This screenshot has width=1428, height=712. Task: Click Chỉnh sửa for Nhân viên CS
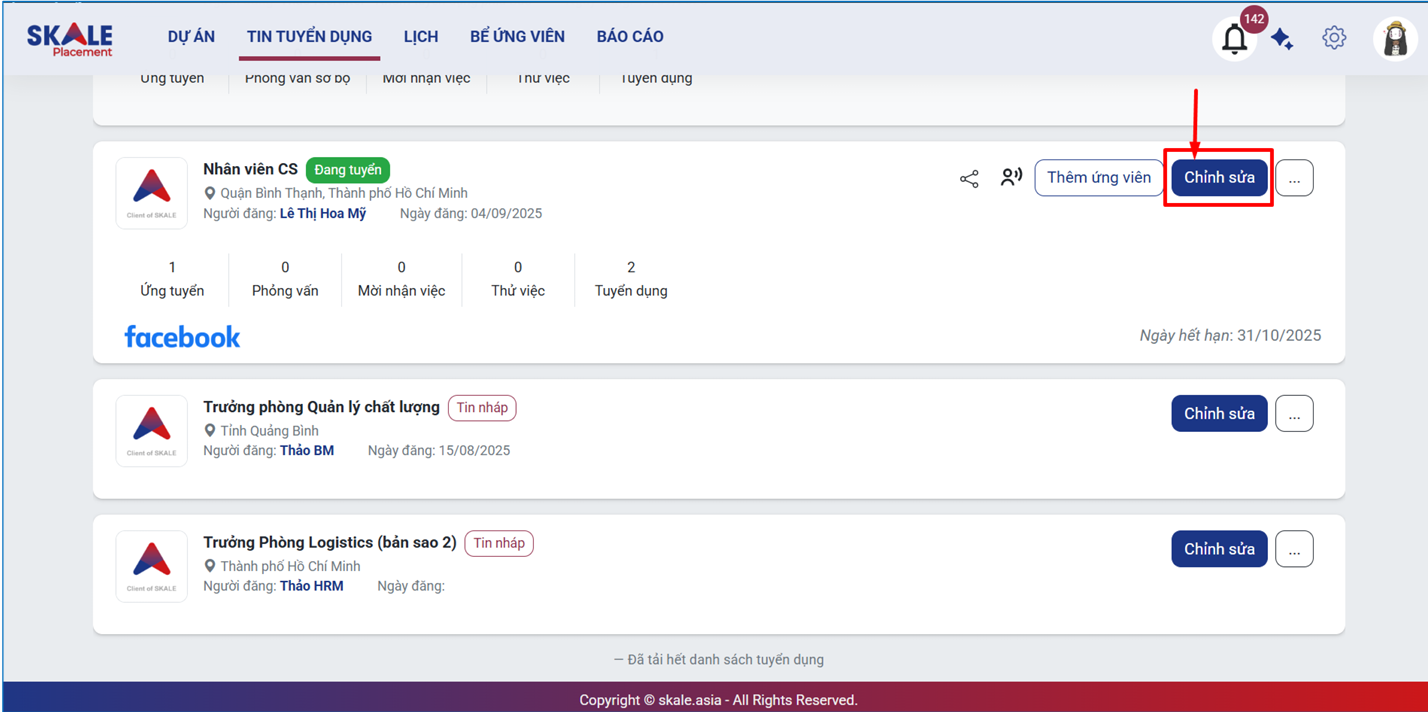tap(1219, 178)
